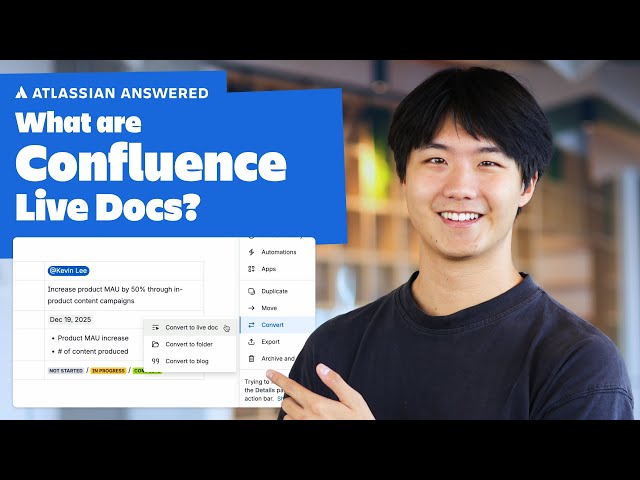
Task: Click the Atlassian logo triangle
Action: click(21, 93)
